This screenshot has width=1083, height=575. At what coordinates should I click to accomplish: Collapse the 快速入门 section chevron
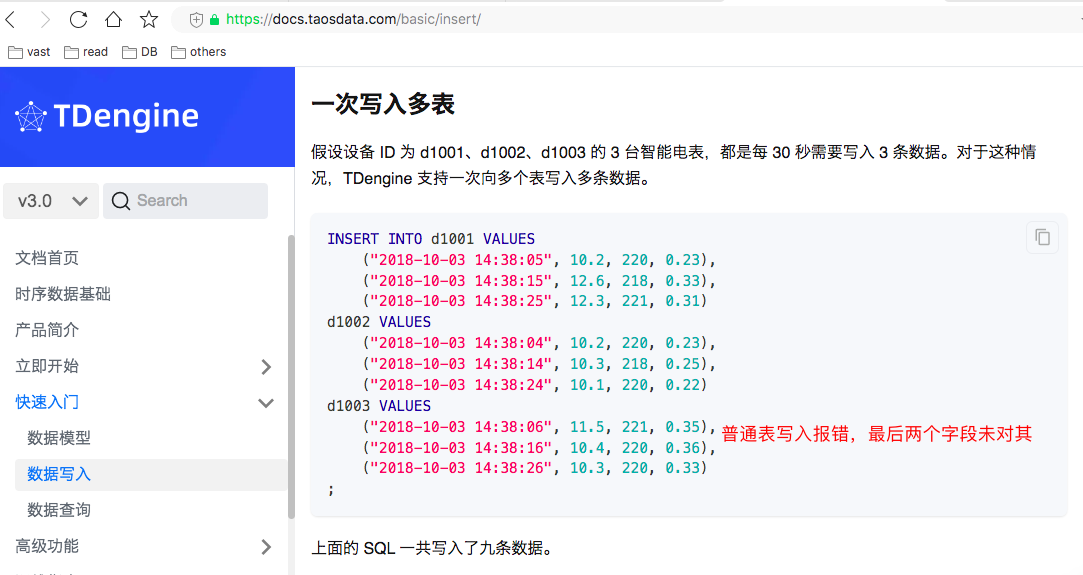[266, 402]
